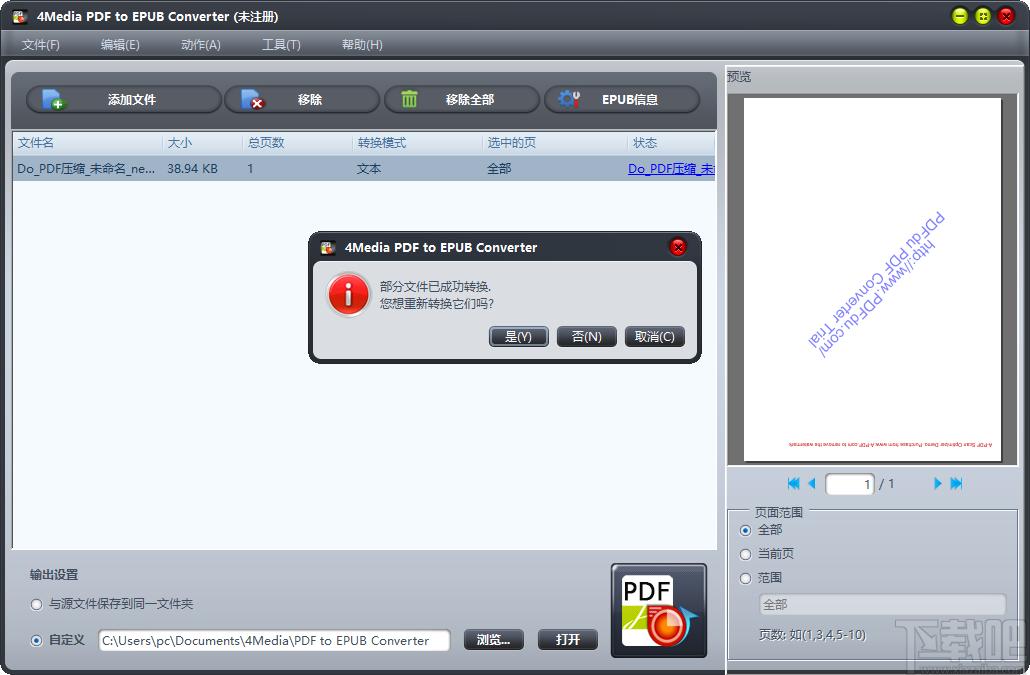Open the 编辑(E) menu
This screenshot has width=1030, height=675.
click(x=120, y=45)
